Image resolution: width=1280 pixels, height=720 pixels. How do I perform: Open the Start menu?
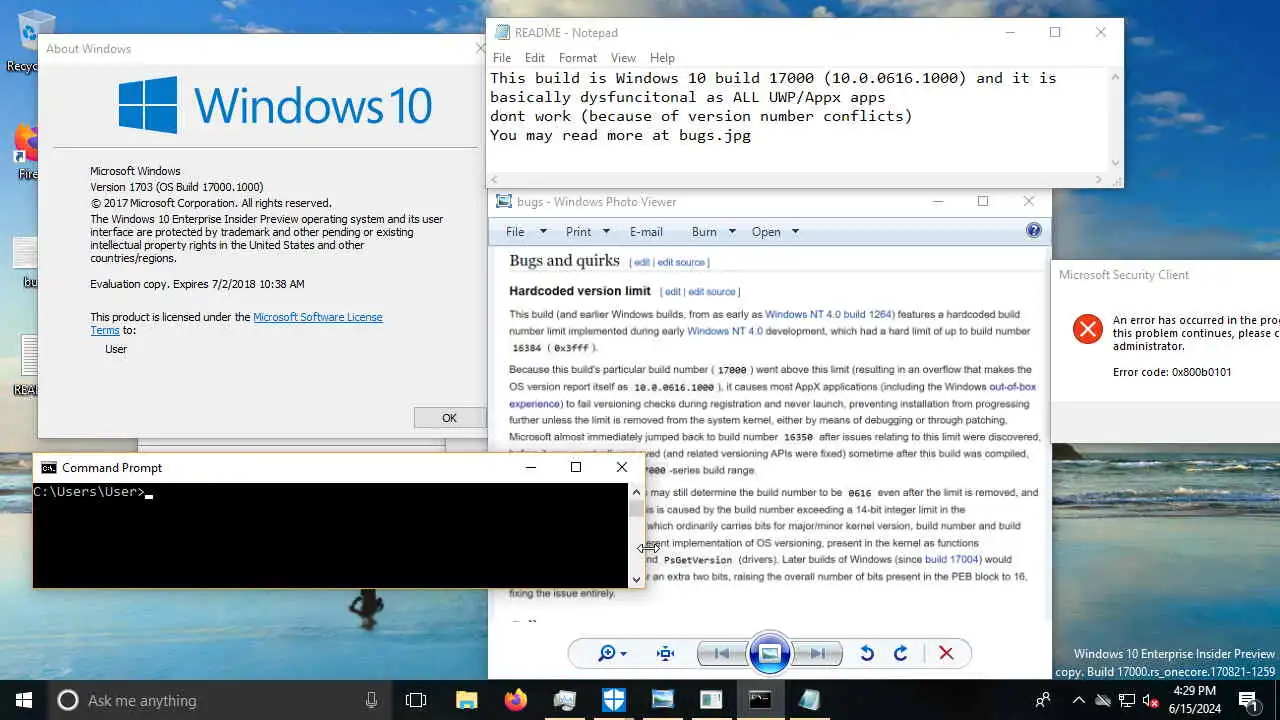(x=24, y=700)
